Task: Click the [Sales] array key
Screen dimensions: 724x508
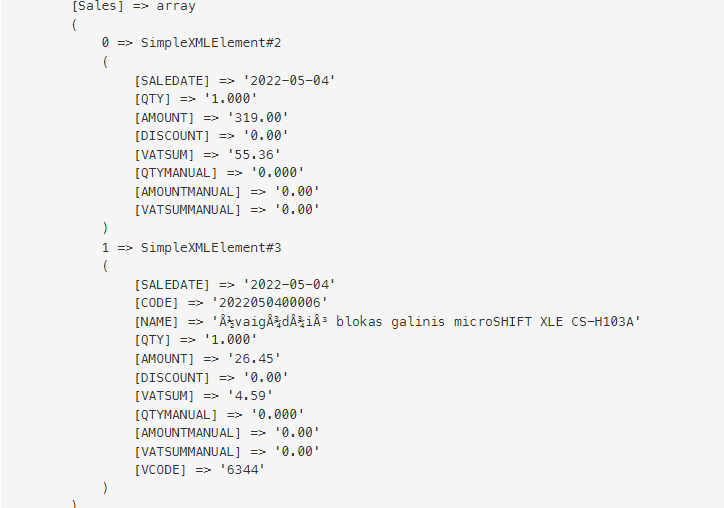Action: click(x=98, y=6)
